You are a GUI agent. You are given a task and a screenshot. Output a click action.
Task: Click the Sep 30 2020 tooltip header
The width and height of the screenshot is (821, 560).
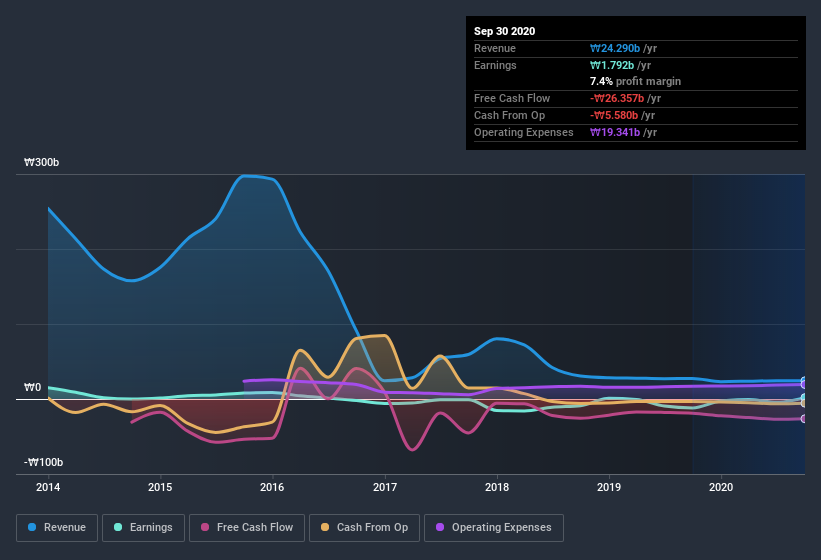pyautogui.click(x=504, y=31)
